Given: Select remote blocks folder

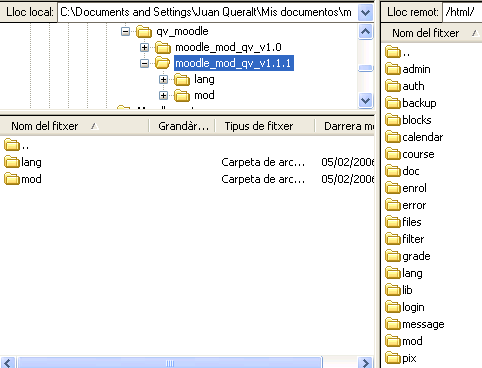Looking at the screenshot, I should (408, 120).
